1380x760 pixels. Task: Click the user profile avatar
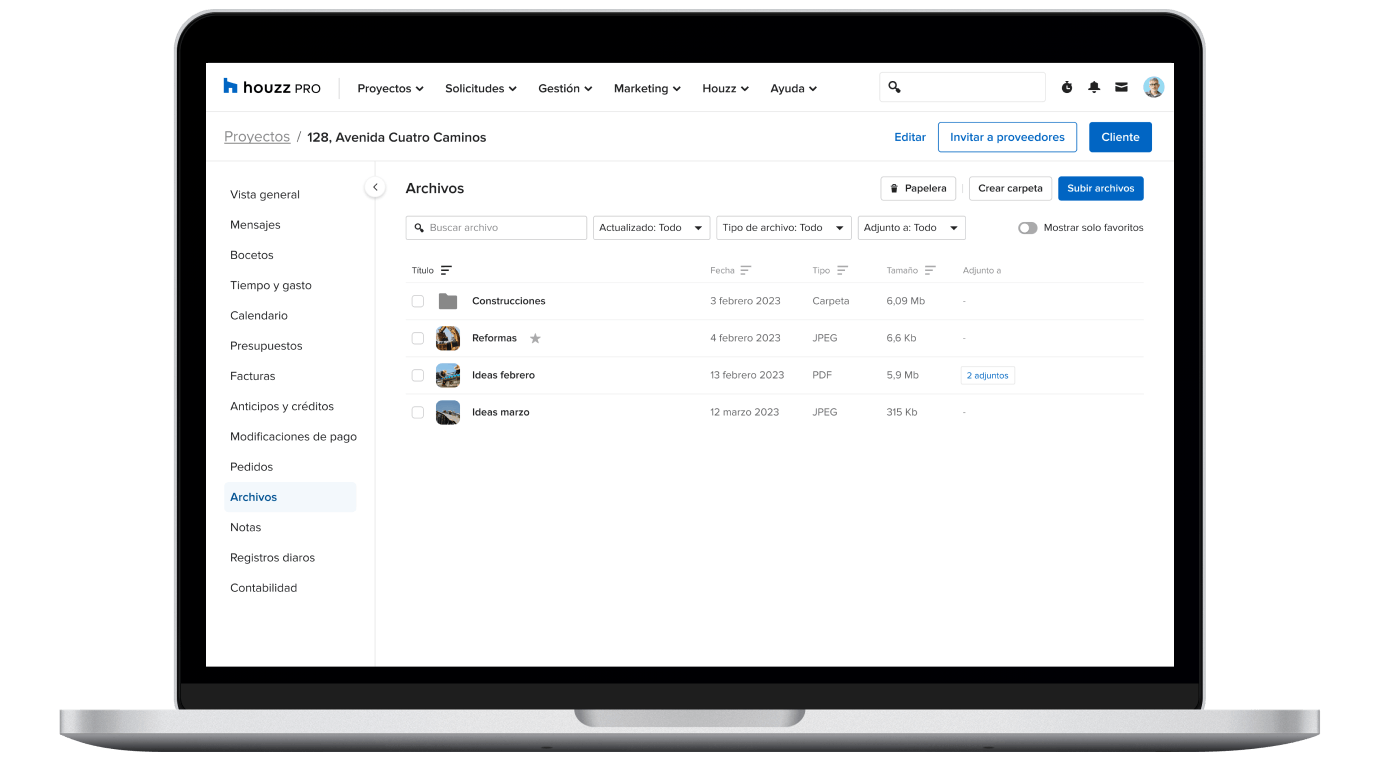pos(1153,87)
